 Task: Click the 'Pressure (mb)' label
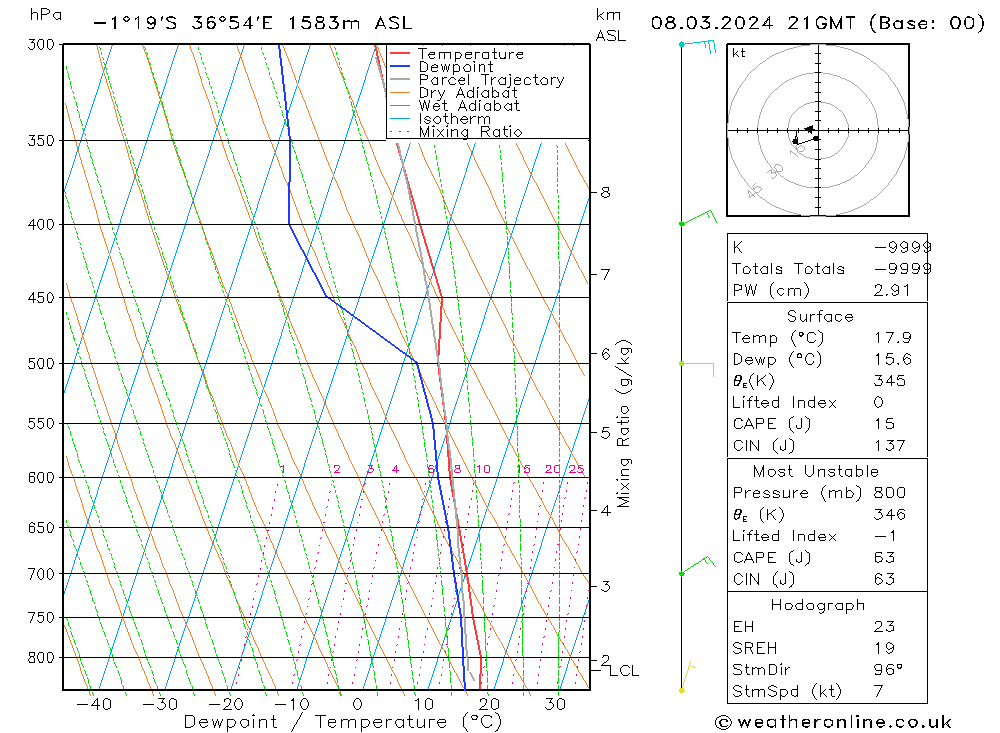[x=797, y=493]
